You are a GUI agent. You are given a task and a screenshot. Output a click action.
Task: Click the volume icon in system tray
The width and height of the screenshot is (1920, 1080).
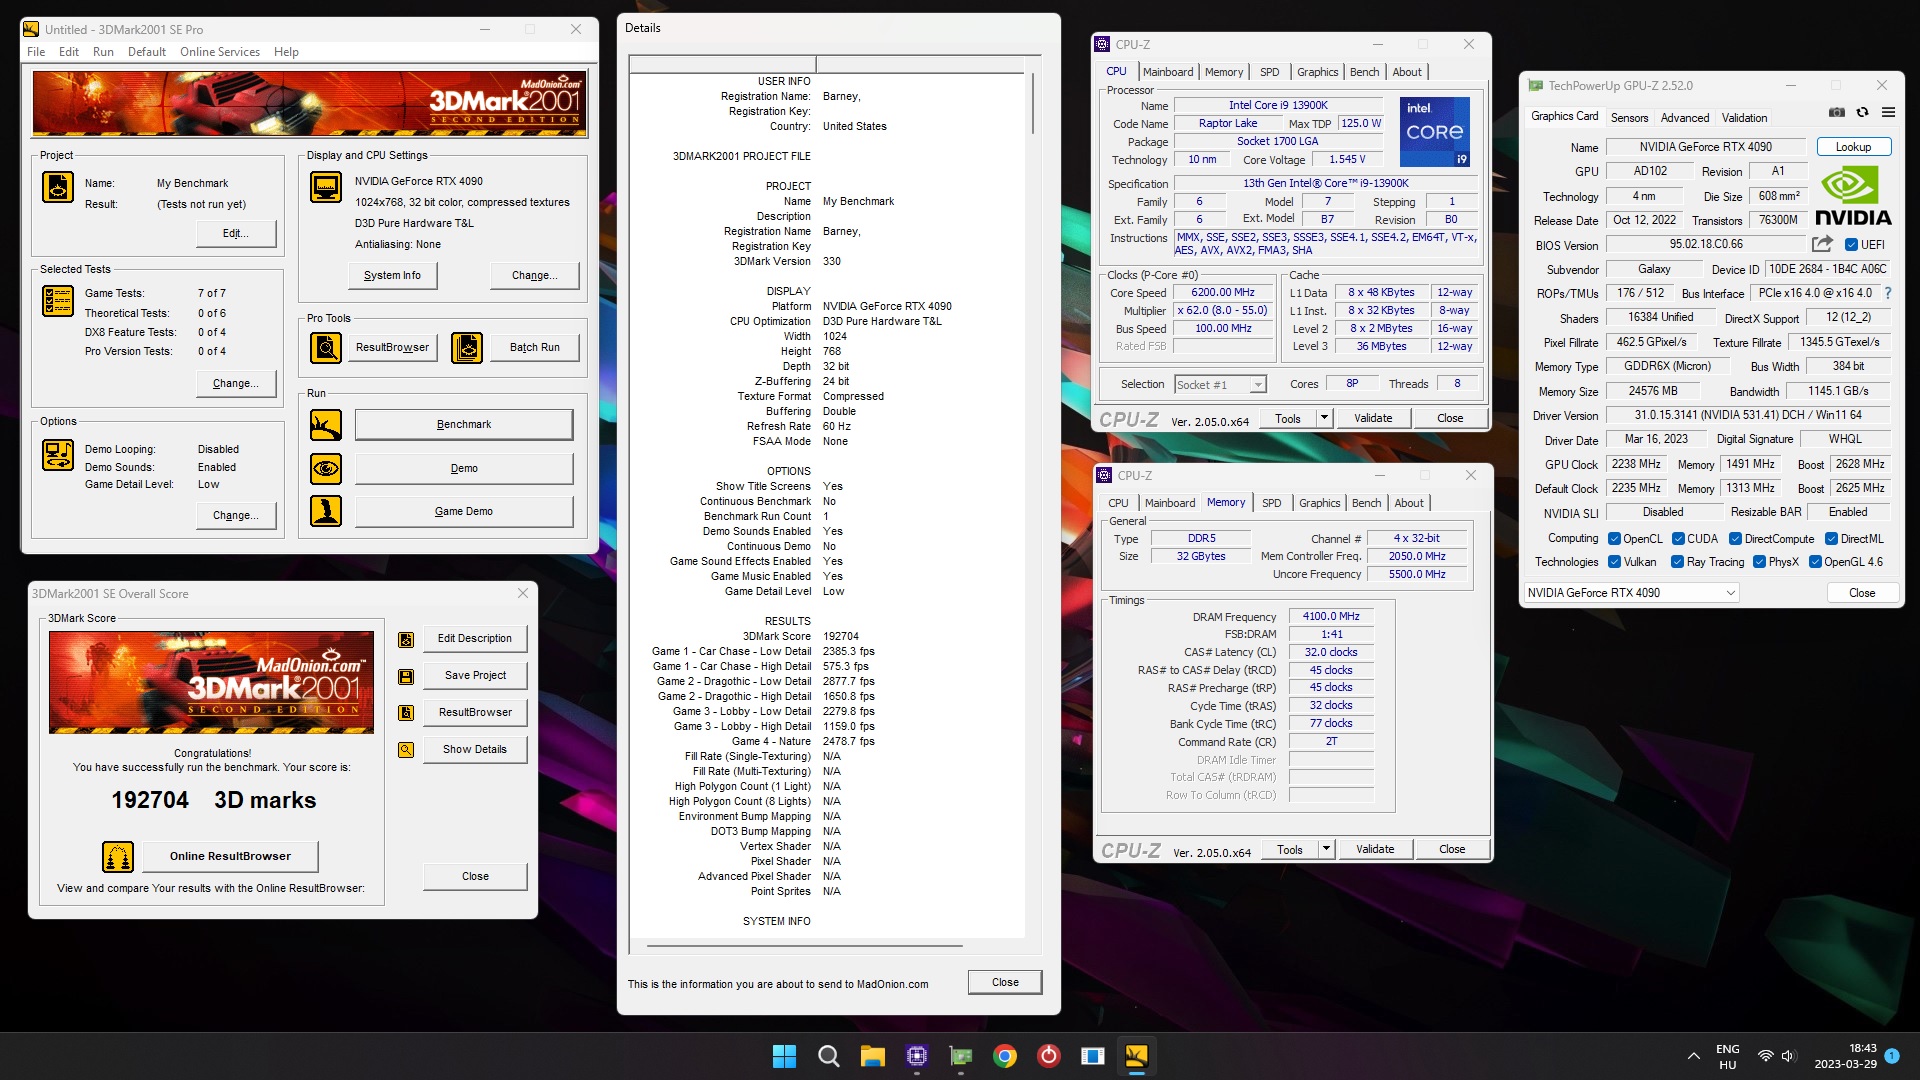pos(1789,1056)
